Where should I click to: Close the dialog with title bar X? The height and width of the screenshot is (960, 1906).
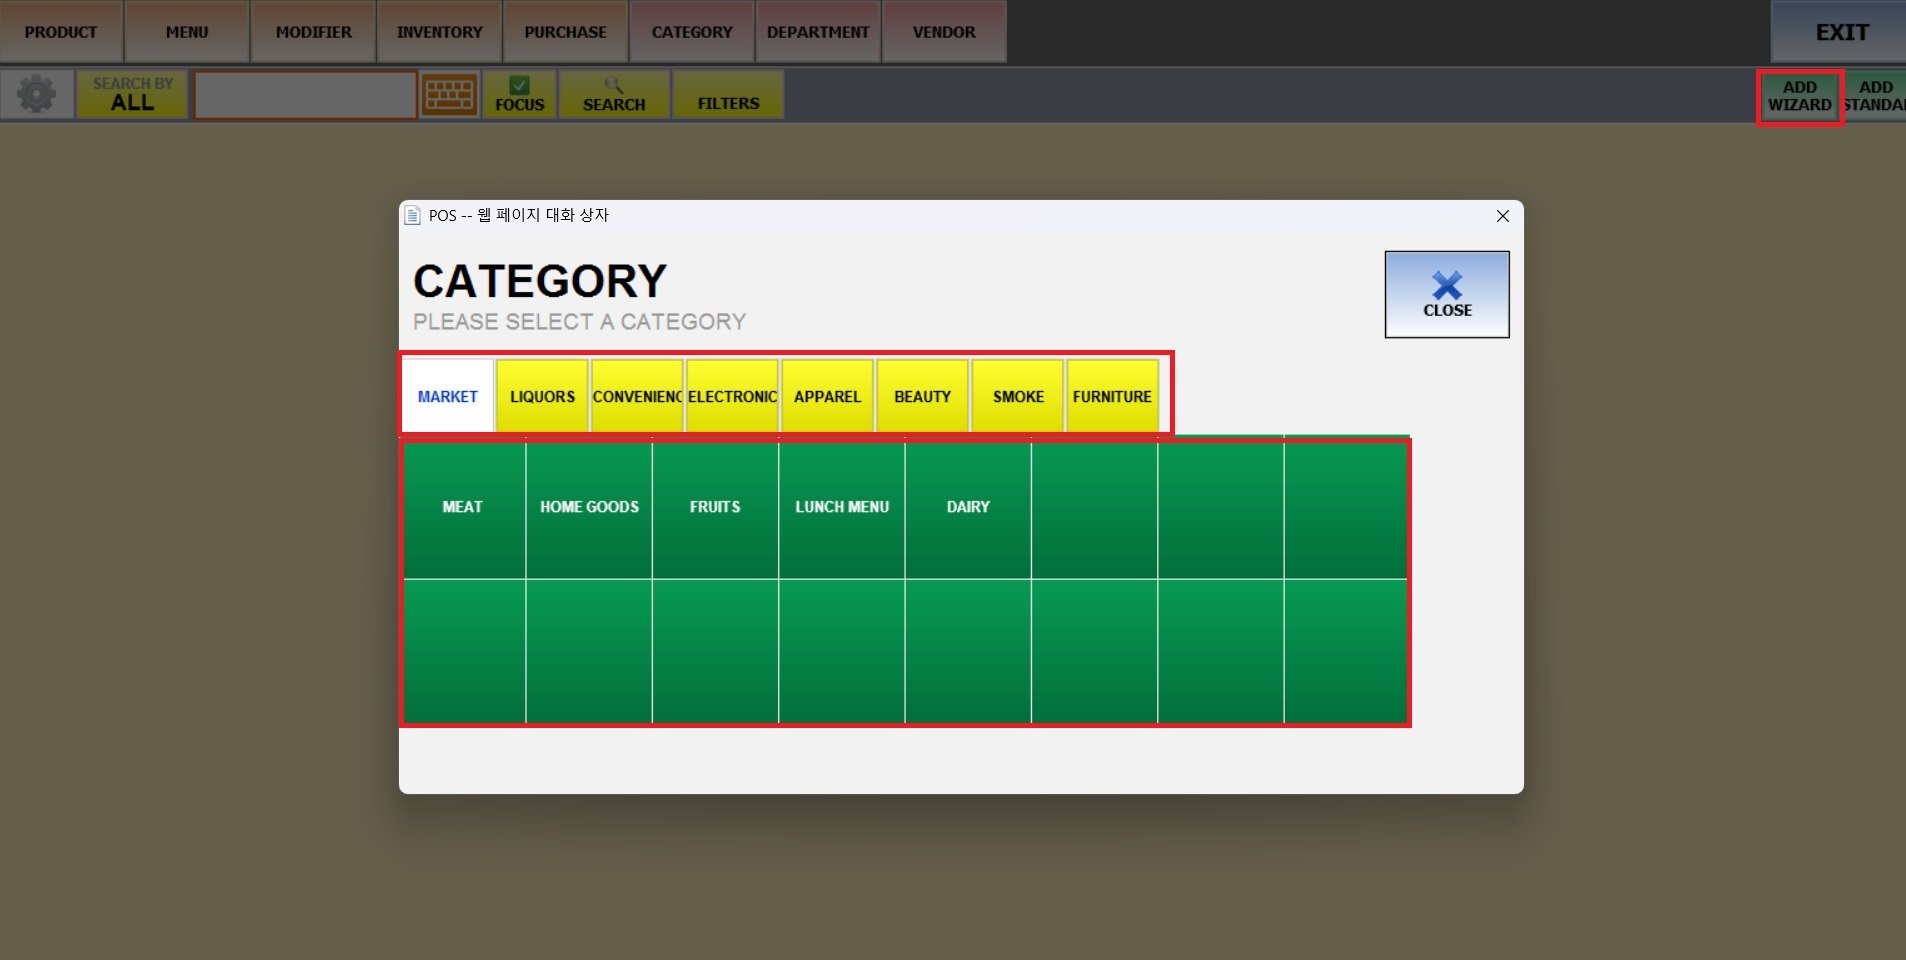pyautogui.click(x=1502, y=216)
